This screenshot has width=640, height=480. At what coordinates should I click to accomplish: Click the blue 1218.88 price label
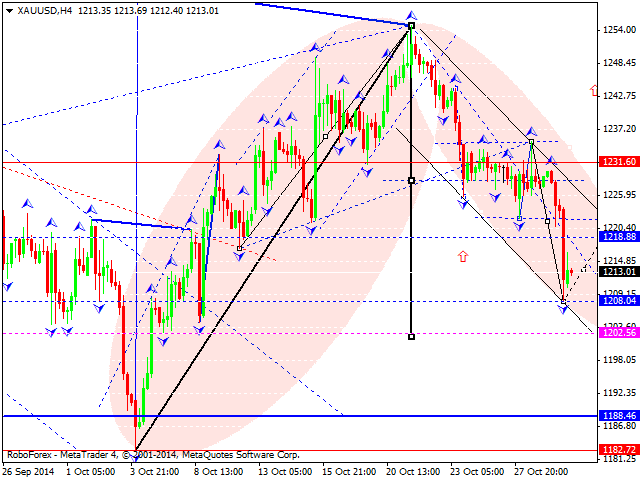[619, 236]
